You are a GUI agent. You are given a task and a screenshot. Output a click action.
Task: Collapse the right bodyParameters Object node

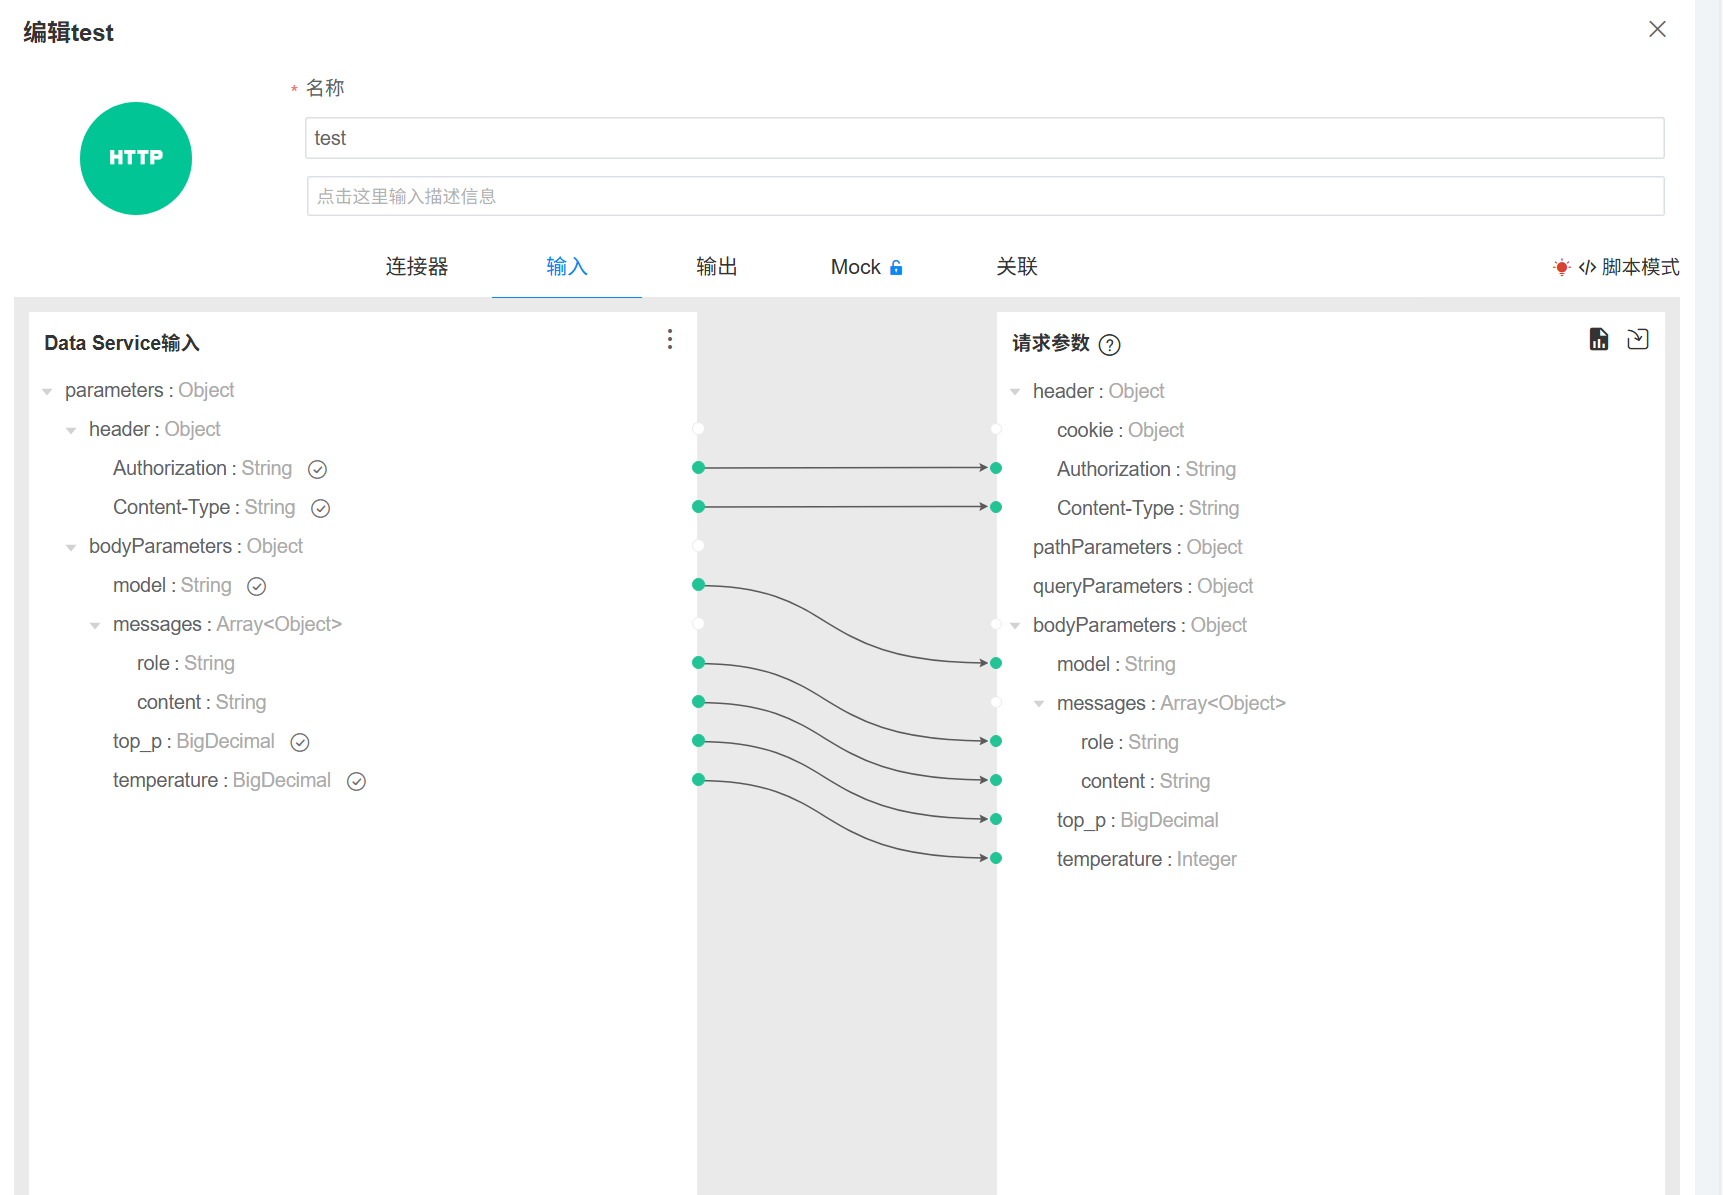pyautogui.click(x=1015, y=626)
